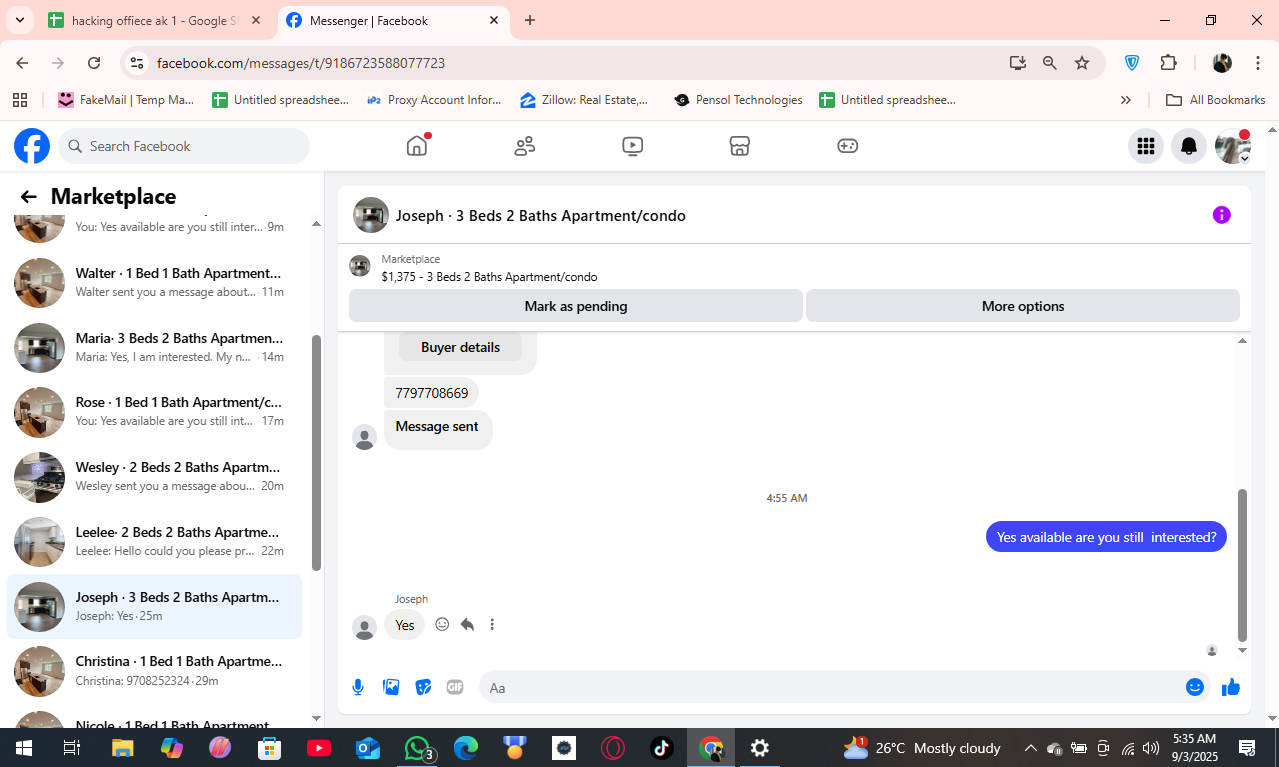Open the All Bookmarks folder
Image resolution: width=1279 pixels, height=767 pixels.
tap(1216, 100)
